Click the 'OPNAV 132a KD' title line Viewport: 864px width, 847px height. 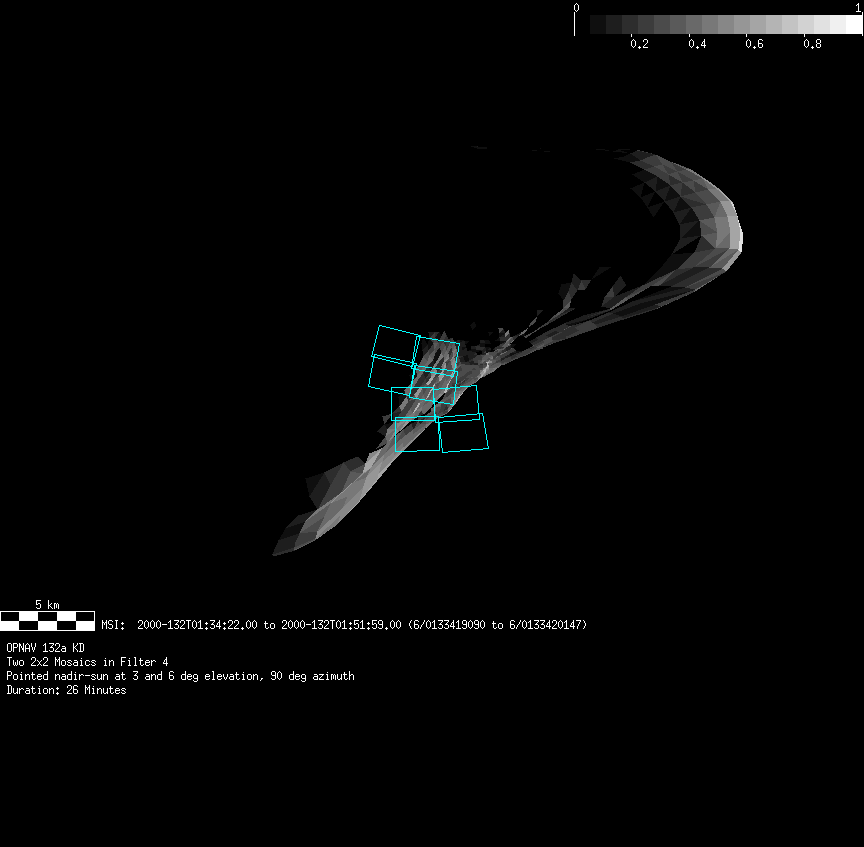pyautogui.click(x=45, y=648)
